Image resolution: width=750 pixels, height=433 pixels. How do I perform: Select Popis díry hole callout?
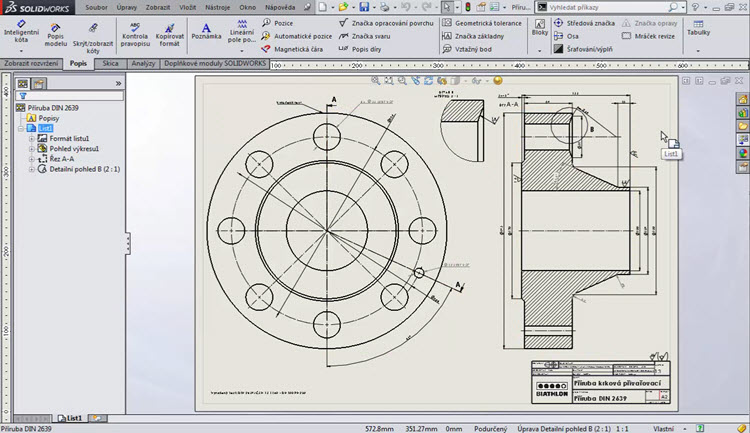coord(360,49)
